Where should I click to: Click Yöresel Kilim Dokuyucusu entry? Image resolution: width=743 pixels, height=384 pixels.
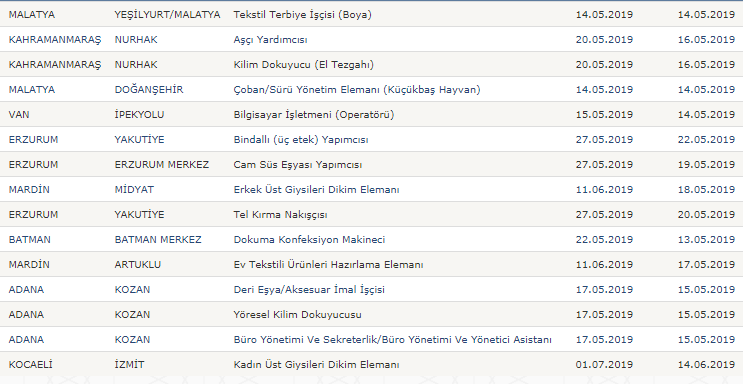point(297,315)
